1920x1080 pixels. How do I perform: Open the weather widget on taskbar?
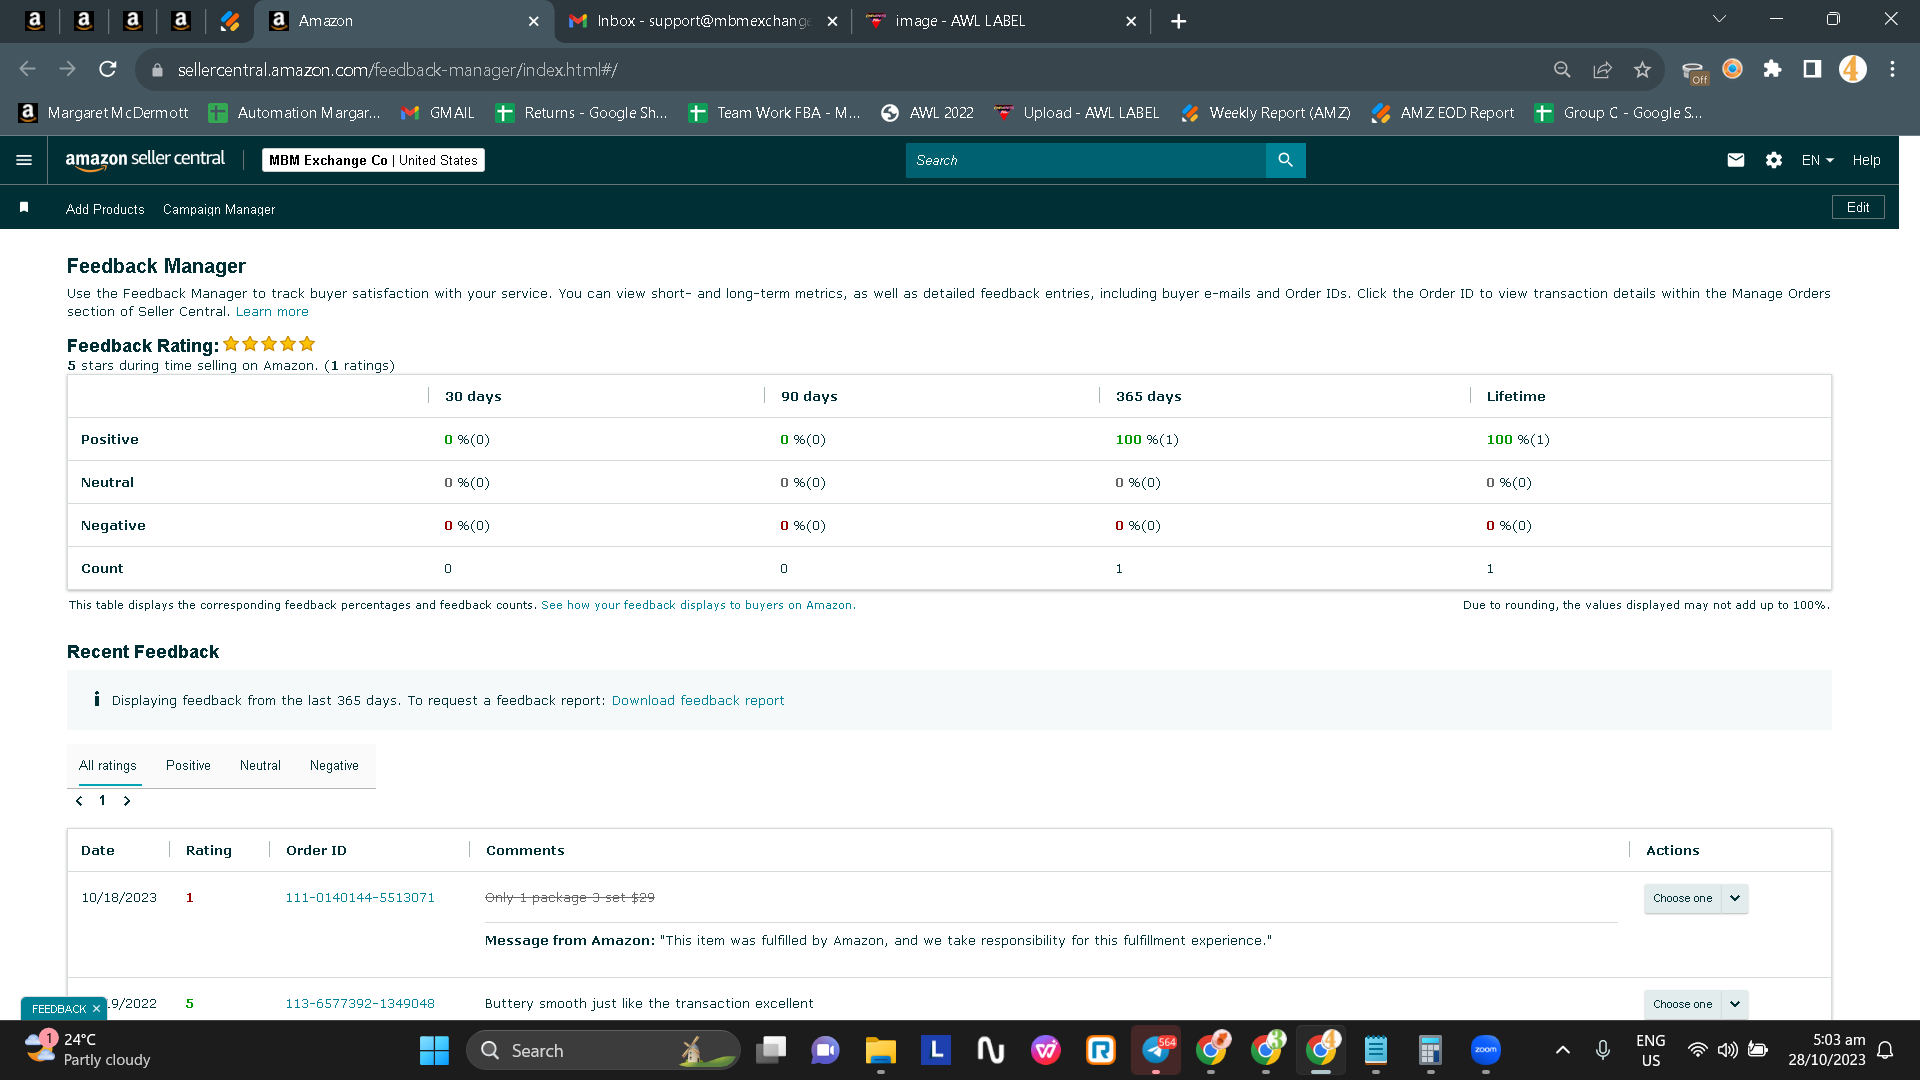(88, 1050)
